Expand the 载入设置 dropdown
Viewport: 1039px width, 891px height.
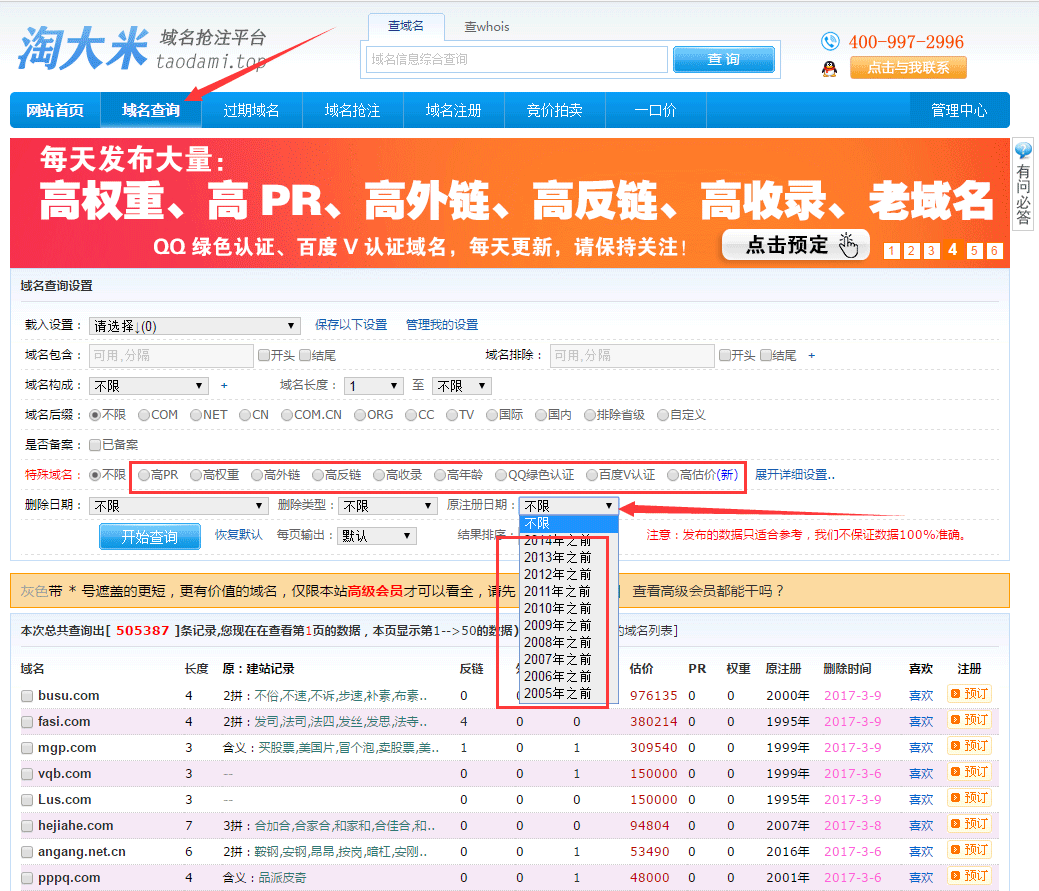tap(195, 326)
